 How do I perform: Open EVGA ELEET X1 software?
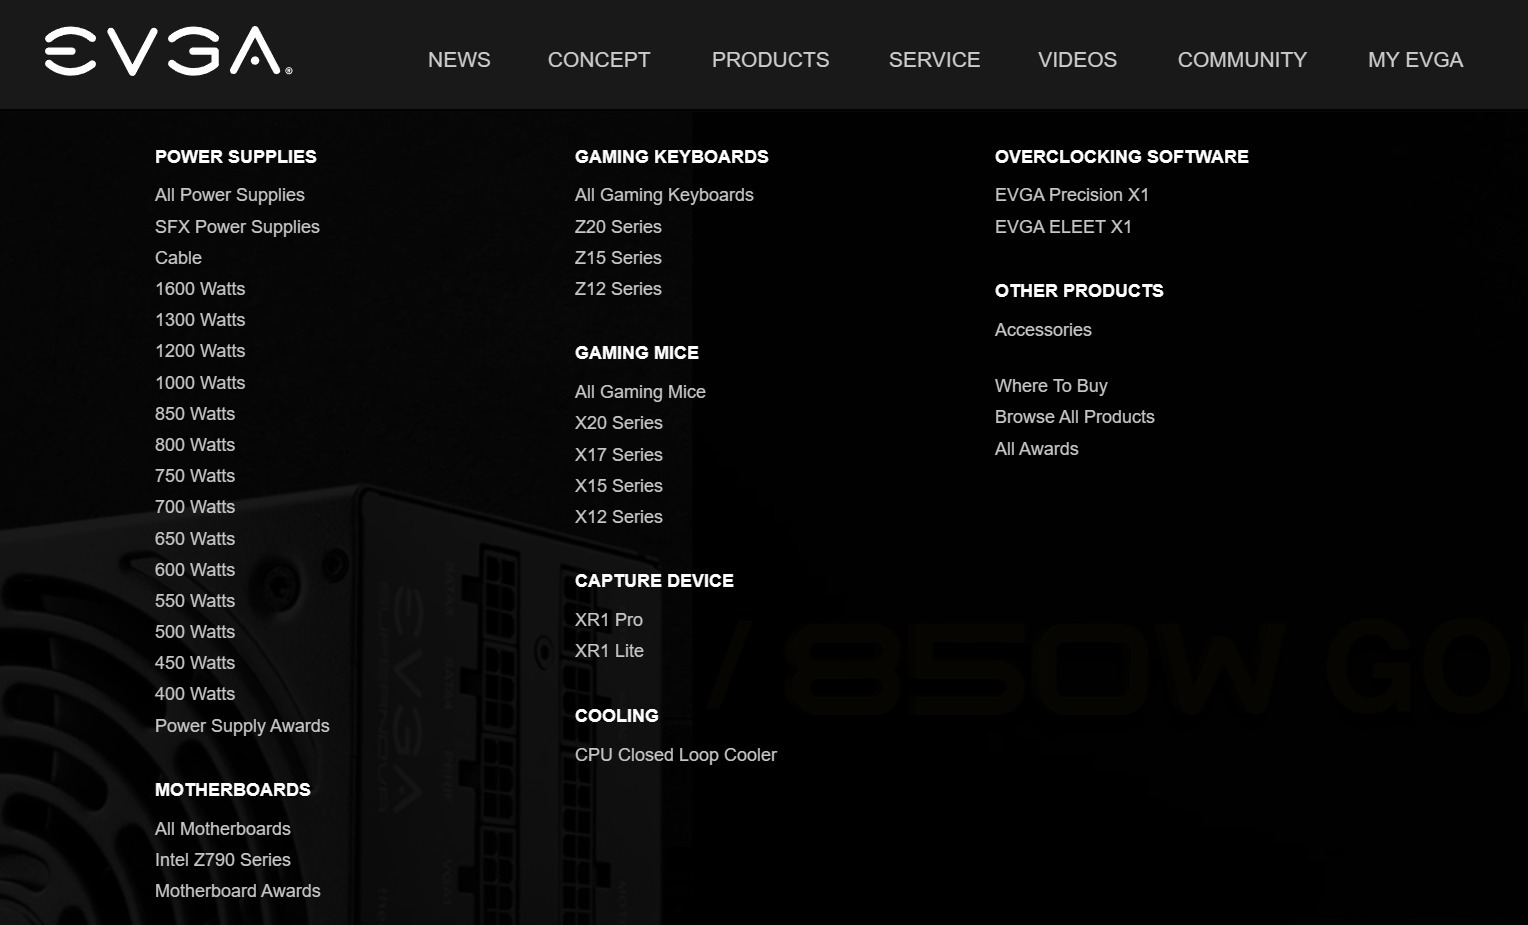pos(1063,227)
